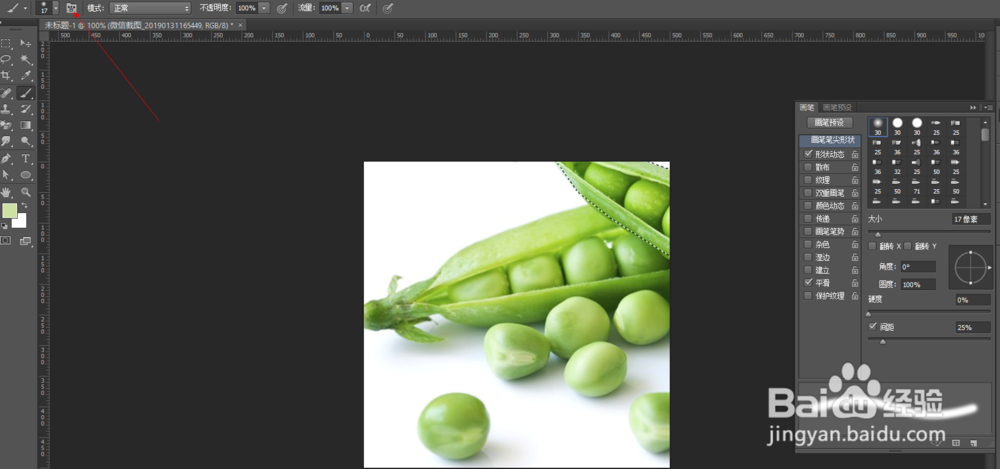Open the 不透明度 slider dropdown
Image resolution: width=1000 pixels, height=469 pixels.
tap(264, 8)
